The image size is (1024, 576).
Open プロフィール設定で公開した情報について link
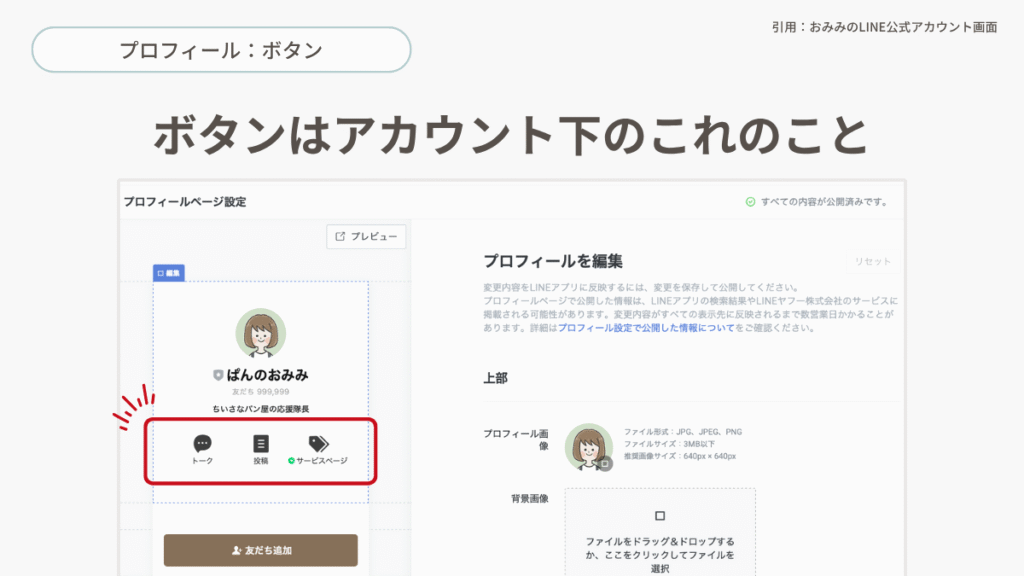click(x=645, y=328)
